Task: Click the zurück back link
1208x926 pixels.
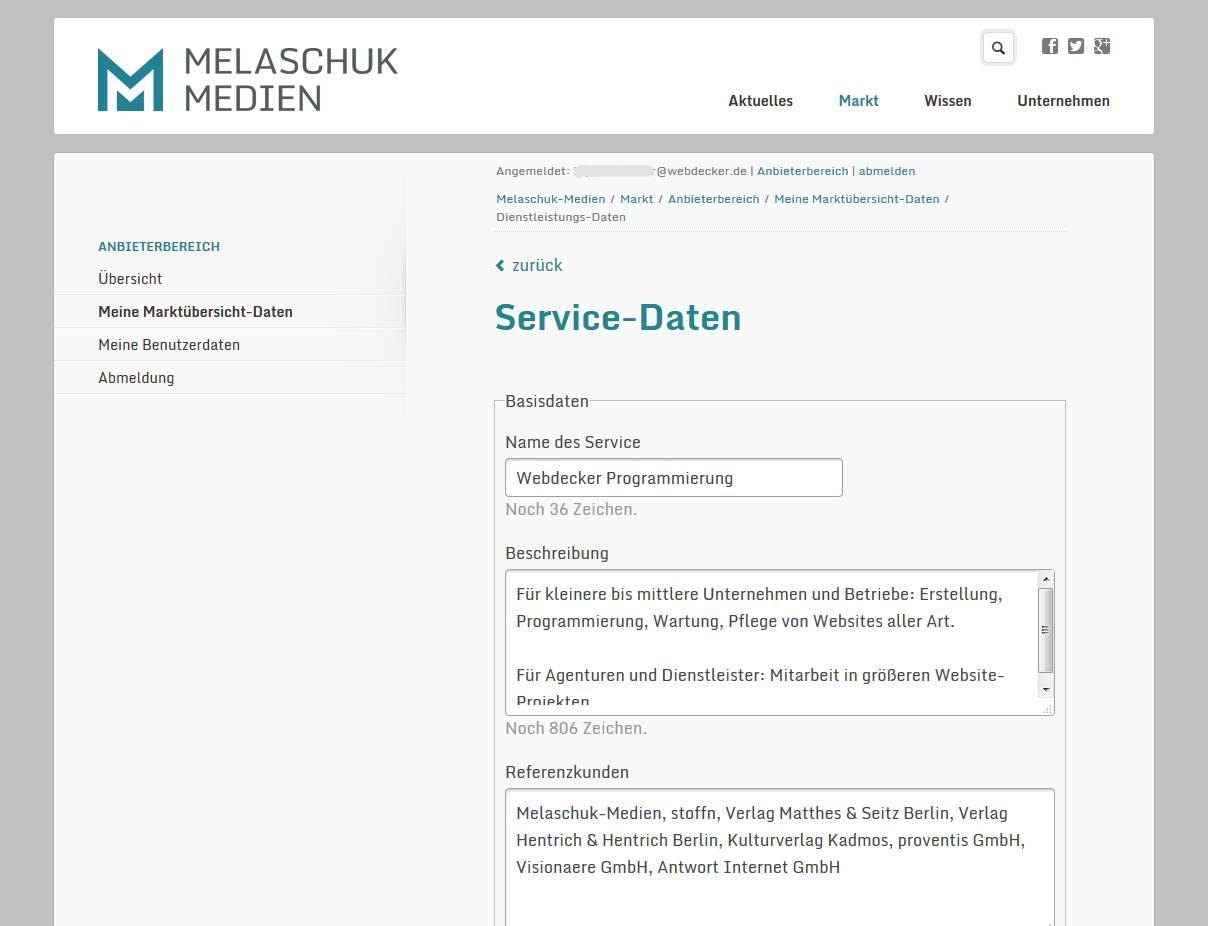Action: click(x=529, y=265)
